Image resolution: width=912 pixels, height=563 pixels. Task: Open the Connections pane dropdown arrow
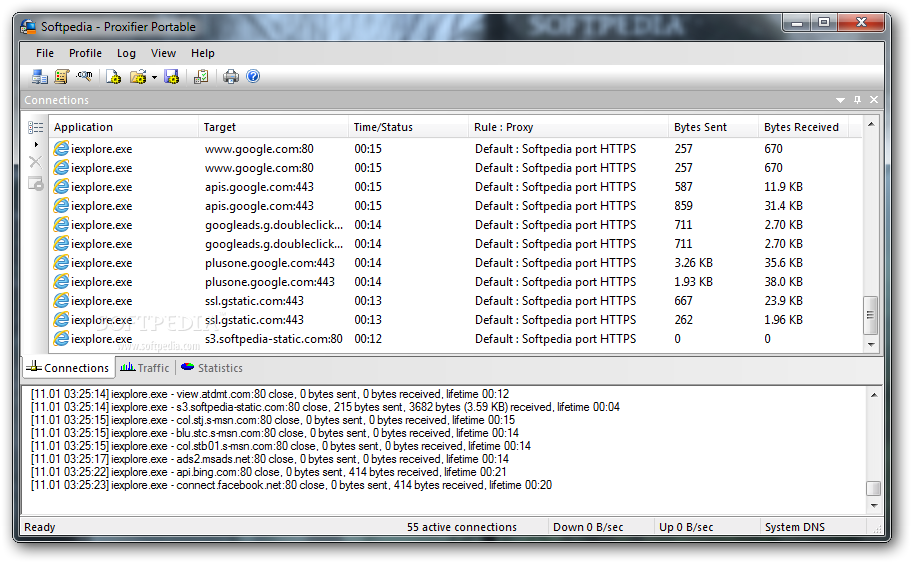click(840, 101)
